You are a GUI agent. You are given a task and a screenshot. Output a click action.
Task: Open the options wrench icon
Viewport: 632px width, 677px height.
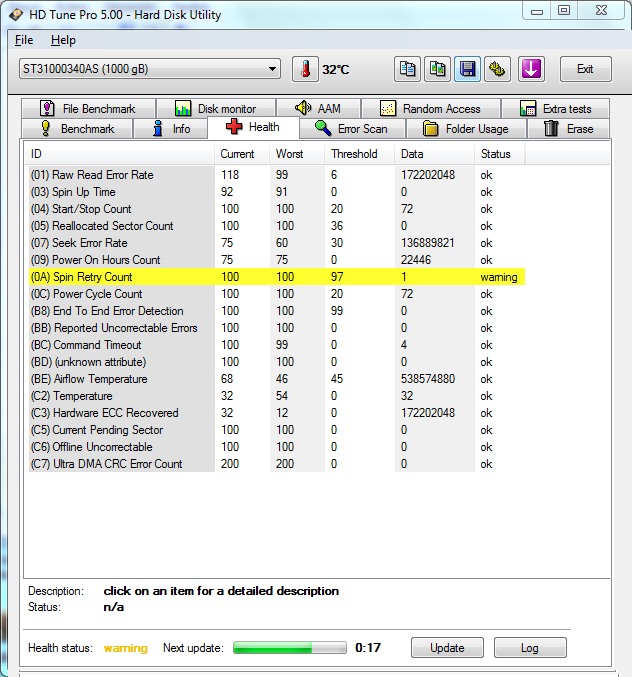497,69
